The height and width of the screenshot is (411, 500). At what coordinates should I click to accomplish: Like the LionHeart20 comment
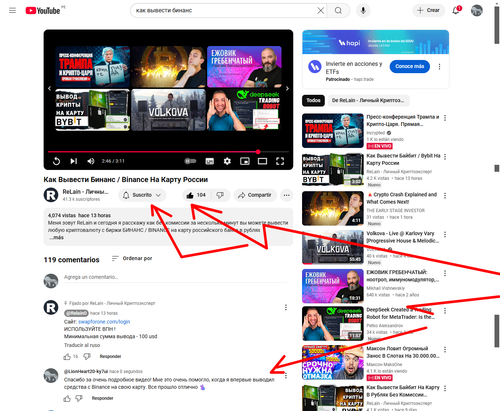point(67,398)
